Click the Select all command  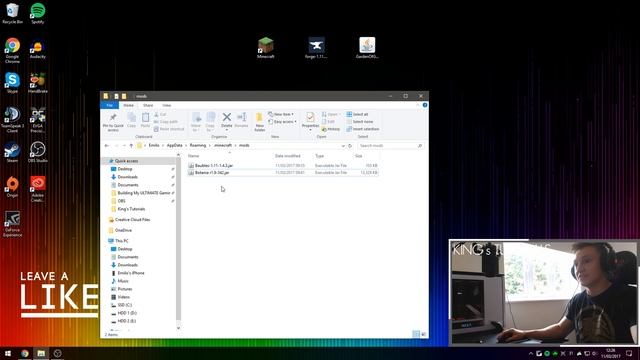click(357, 114)
